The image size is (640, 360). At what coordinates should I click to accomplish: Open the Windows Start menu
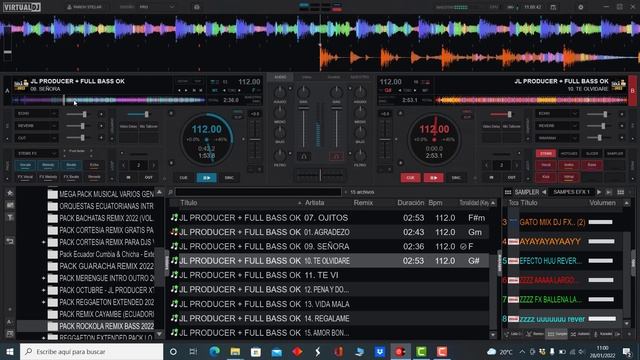pos(10,351)
